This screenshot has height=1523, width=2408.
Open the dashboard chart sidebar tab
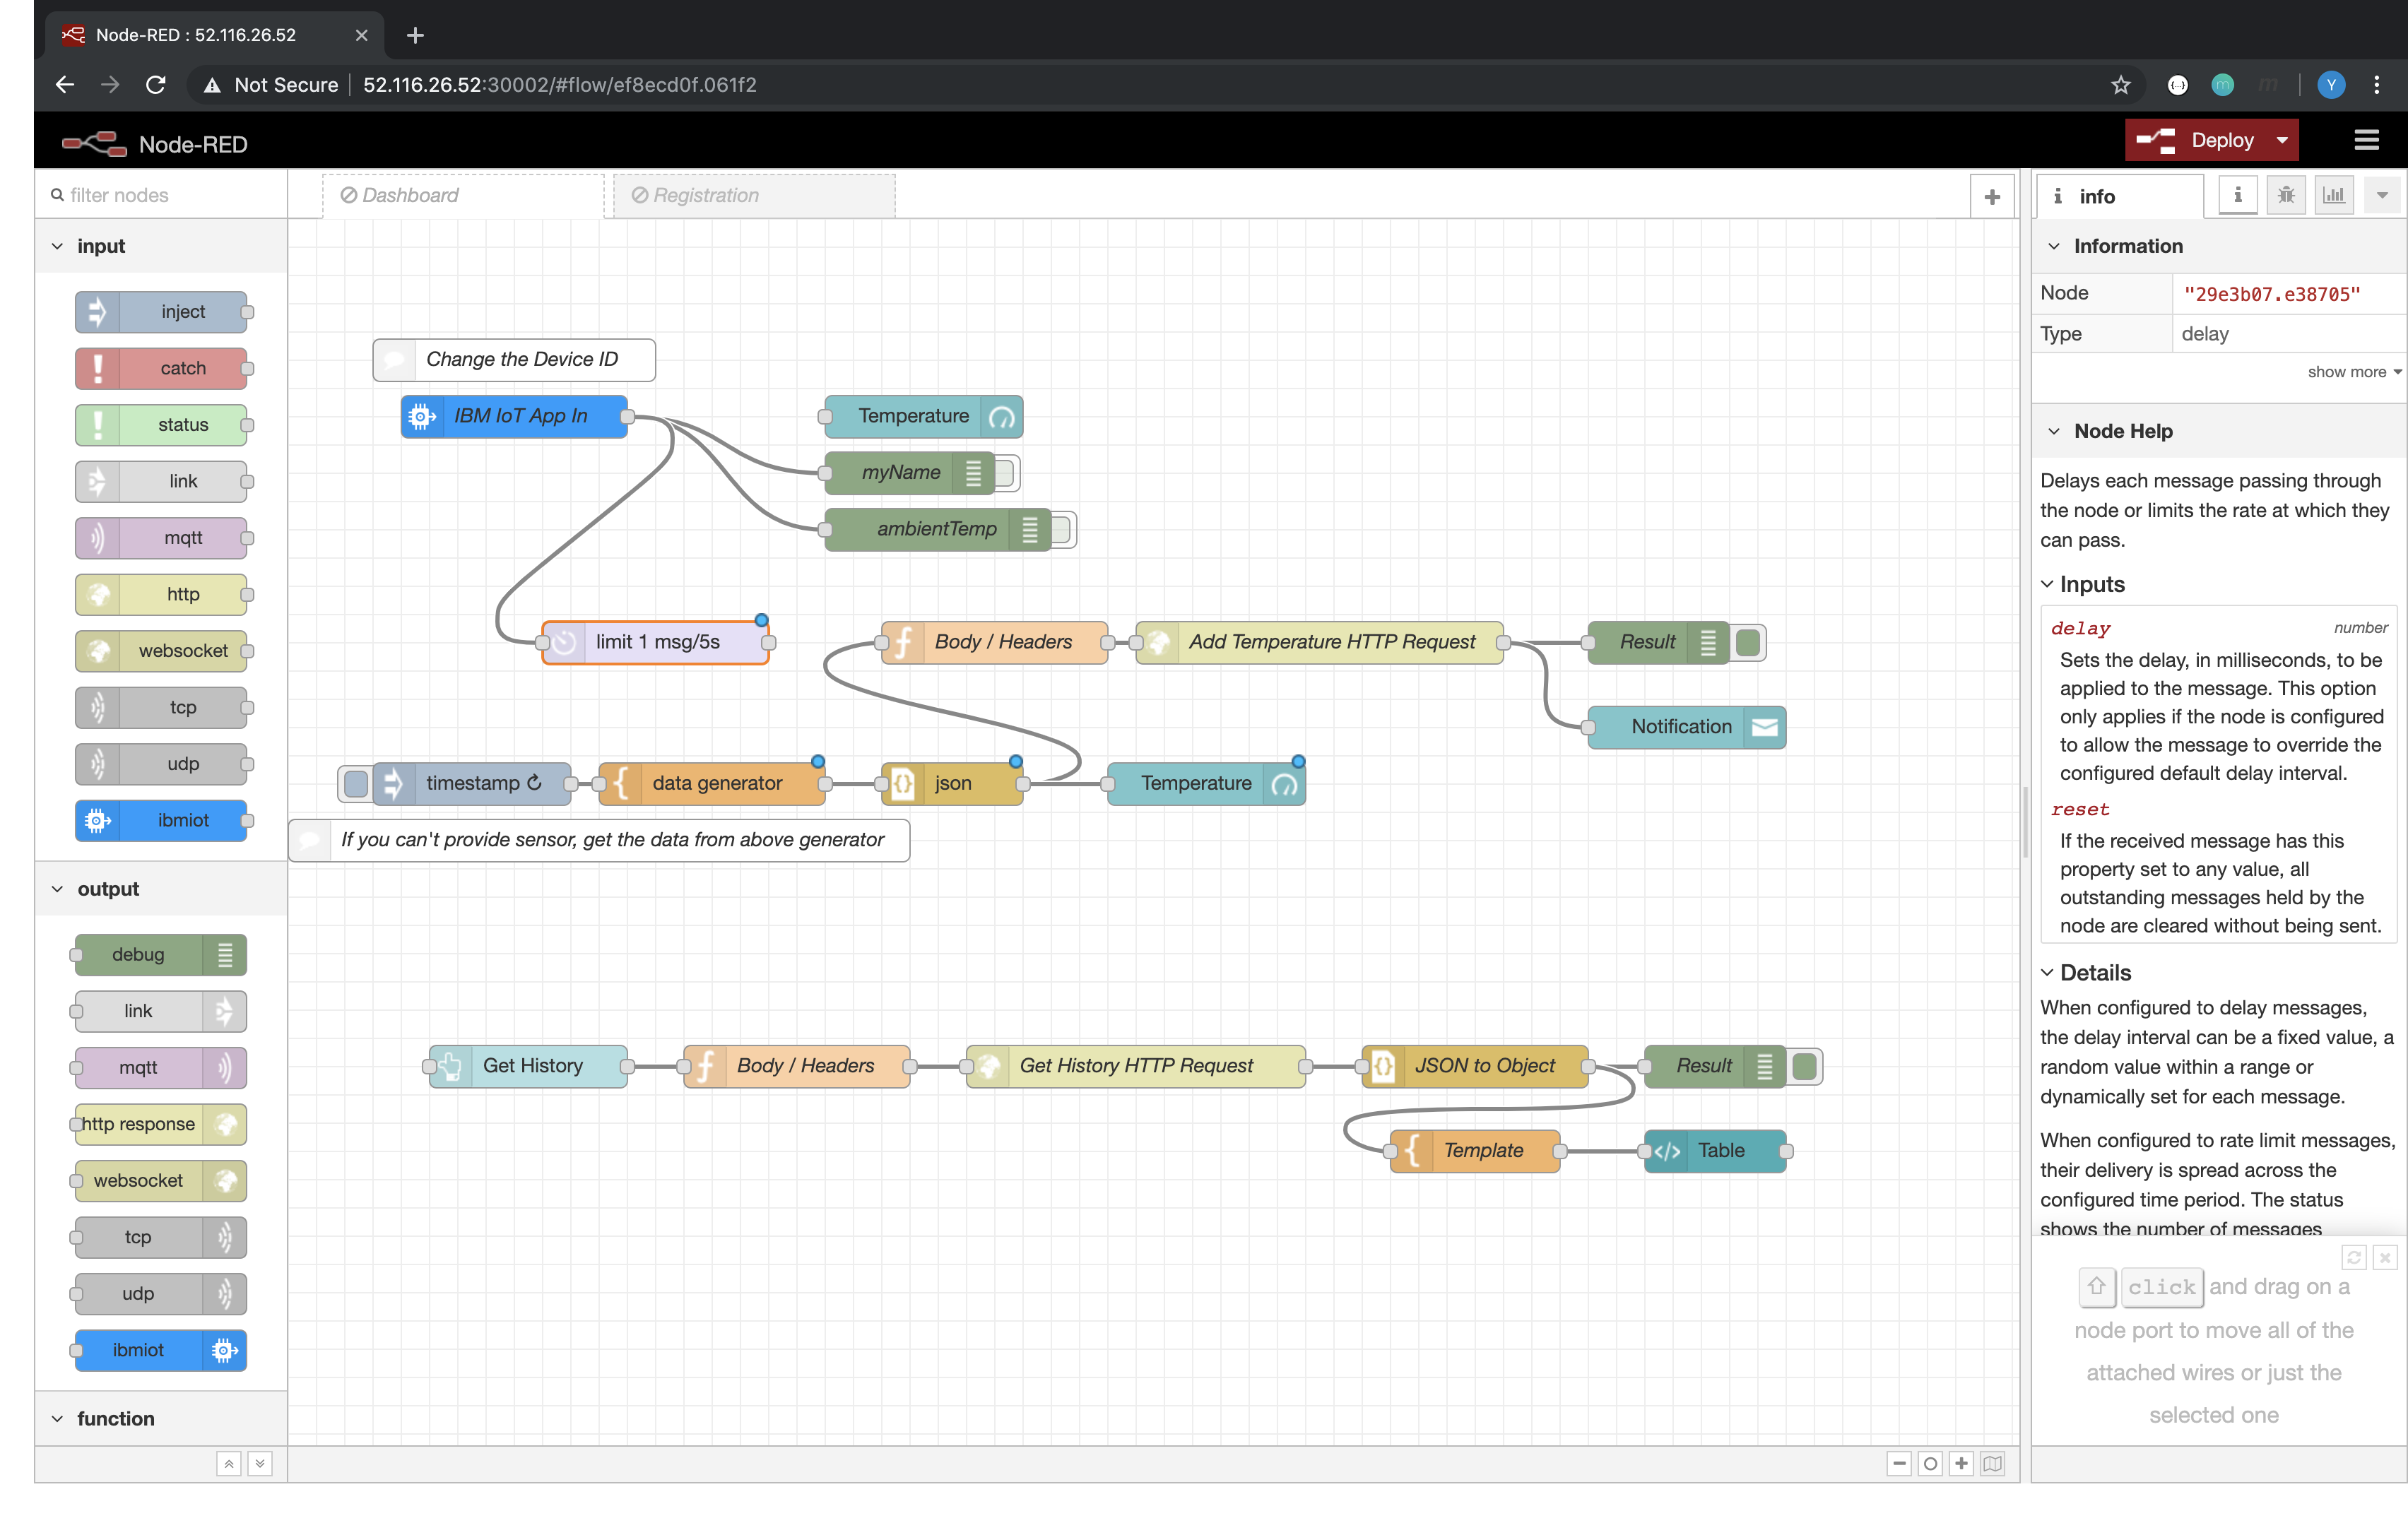pyautogui.click(x=2333, y=195)
